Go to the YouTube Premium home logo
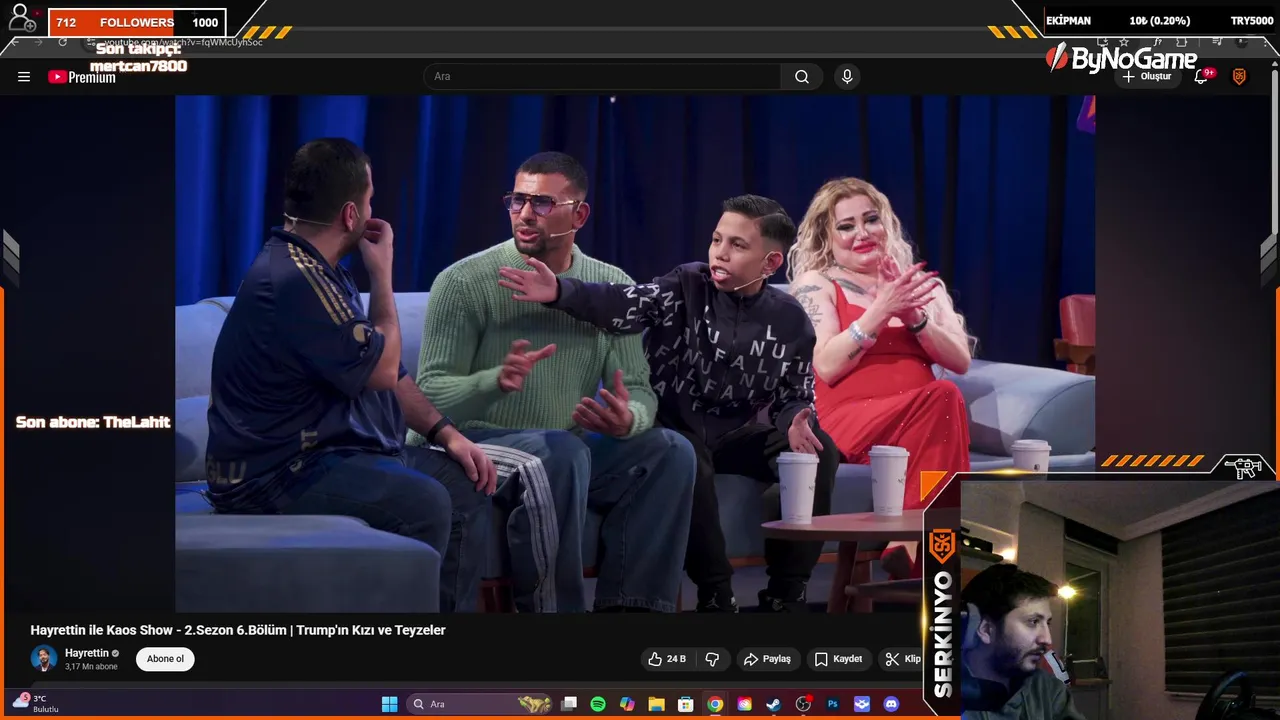This screenshot has width=1280, height=720. click(x=82, y=77)
